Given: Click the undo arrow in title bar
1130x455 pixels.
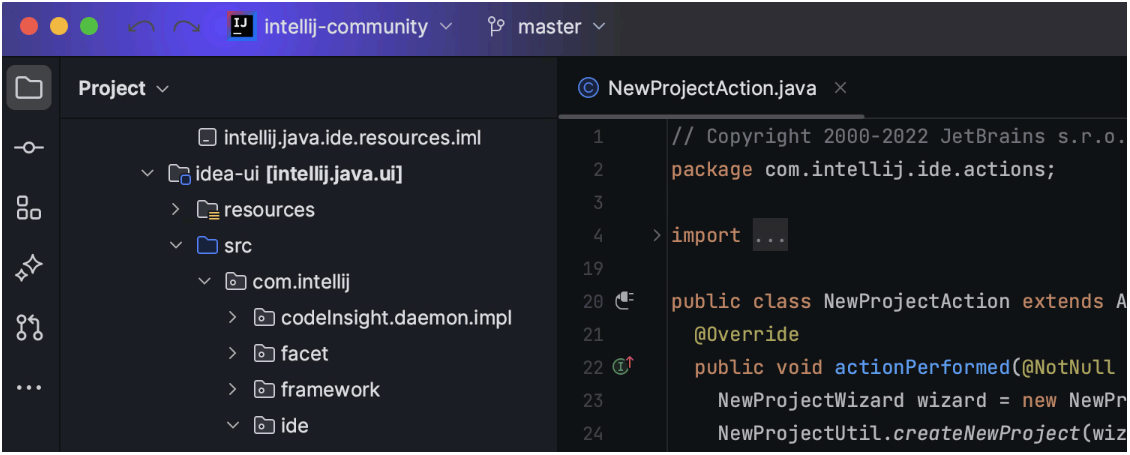Looking at the screenshot, I should [x=141, y=27].
